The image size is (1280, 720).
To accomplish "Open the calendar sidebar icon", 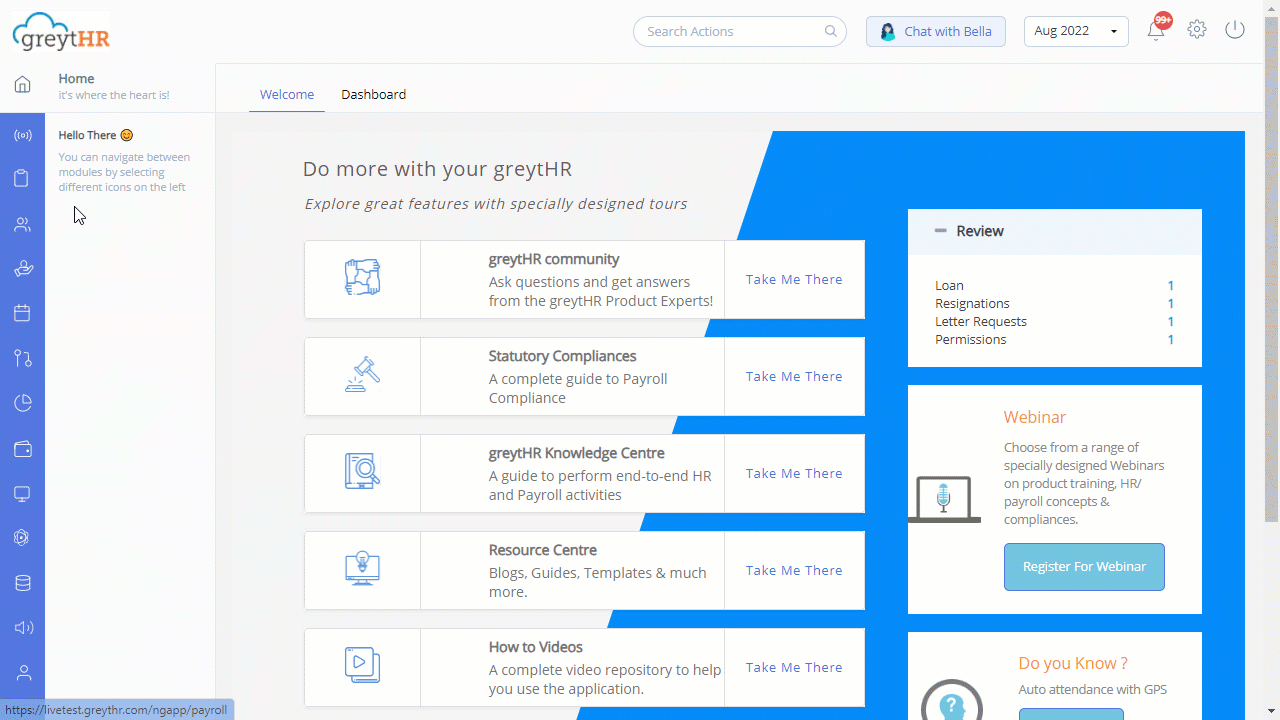I will click(x=22, y=313).
